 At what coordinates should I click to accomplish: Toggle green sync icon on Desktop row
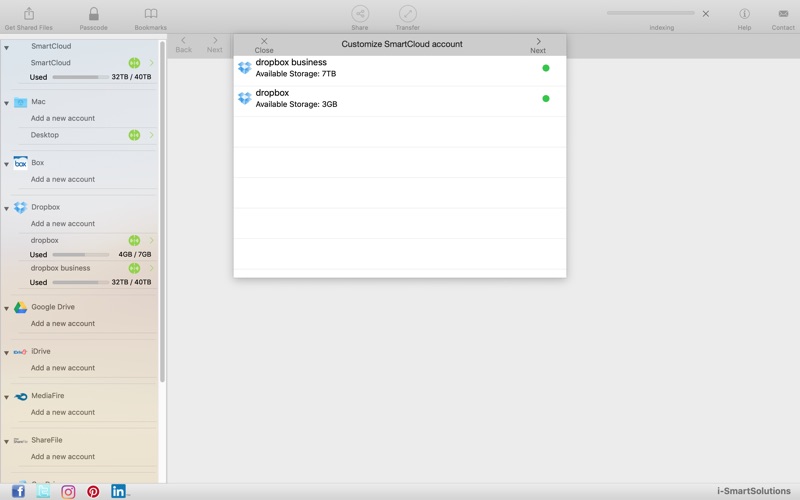point(134,135)
